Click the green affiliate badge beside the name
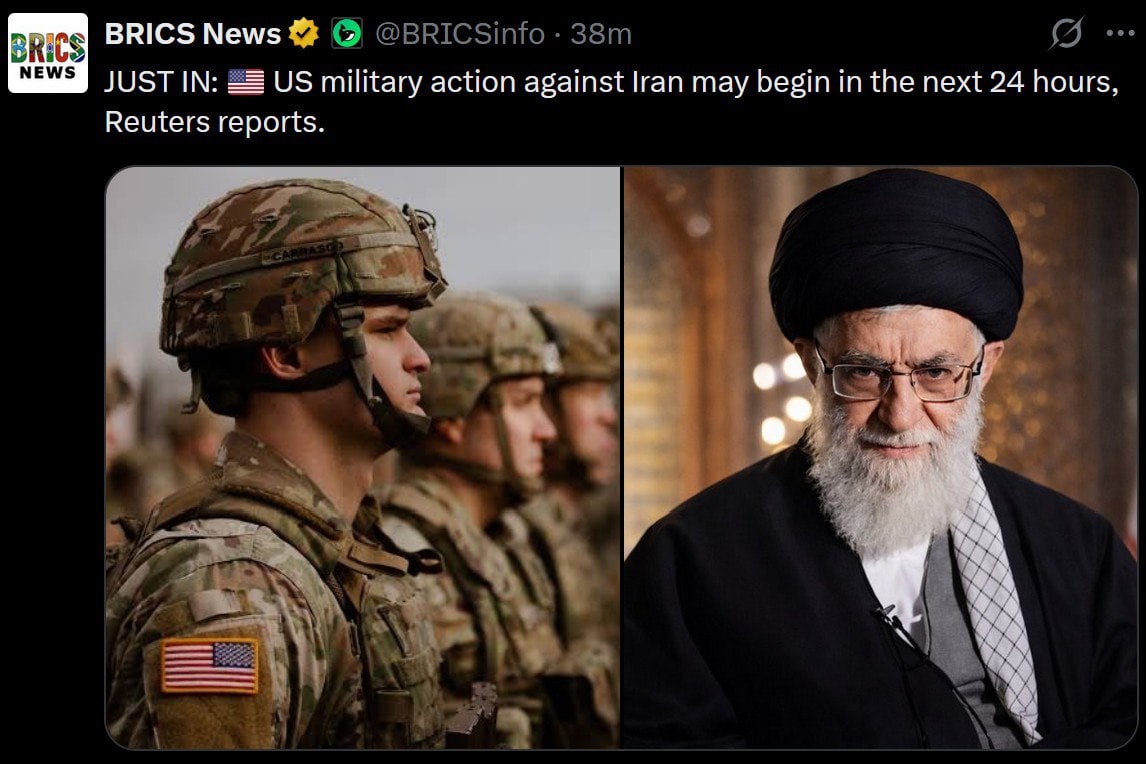Screen dimensions: 1146x764 coord(347,34)
